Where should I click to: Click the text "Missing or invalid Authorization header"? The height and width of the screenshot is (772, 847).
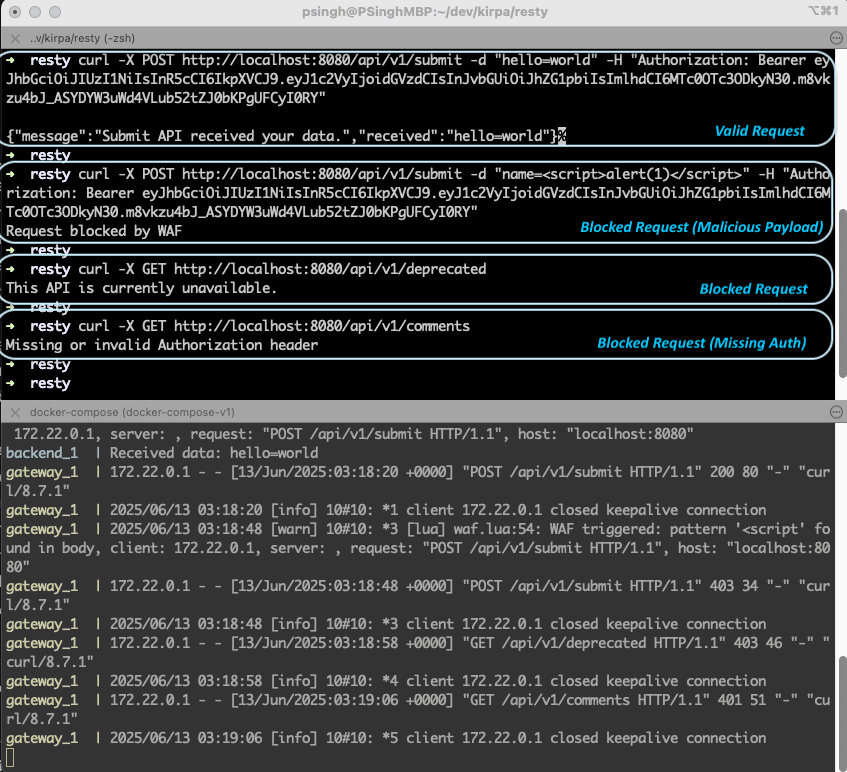click(x=162, y=345)
